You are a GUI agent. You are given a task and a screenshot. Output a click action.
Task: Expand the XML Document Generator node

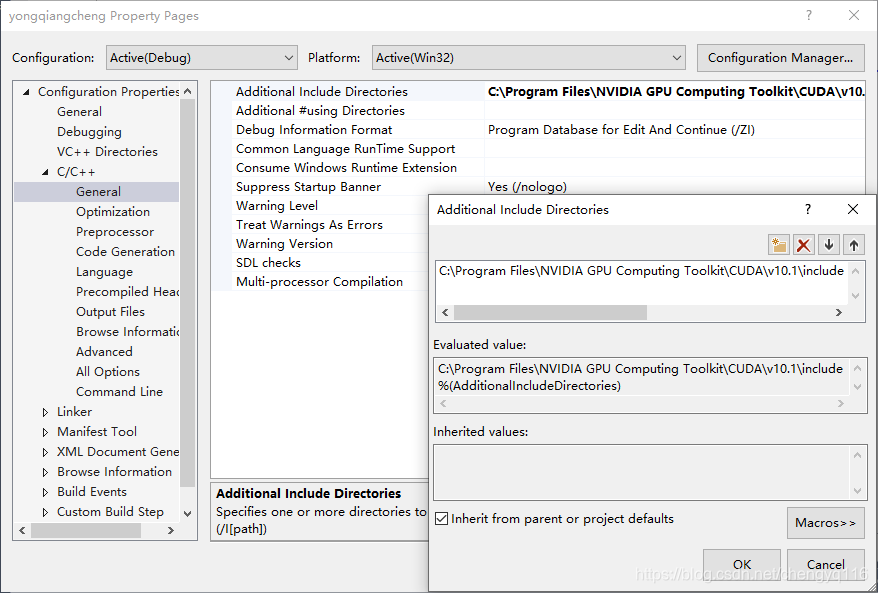coord(45,452)
